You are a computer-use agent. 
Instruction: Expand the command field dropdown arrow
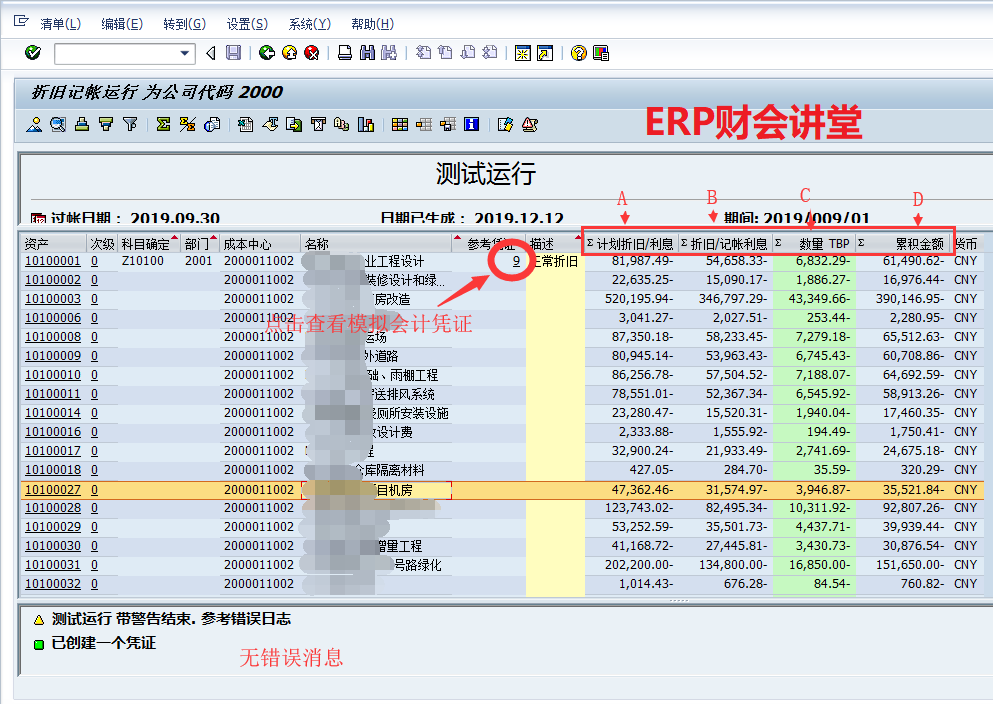[185, 53]
